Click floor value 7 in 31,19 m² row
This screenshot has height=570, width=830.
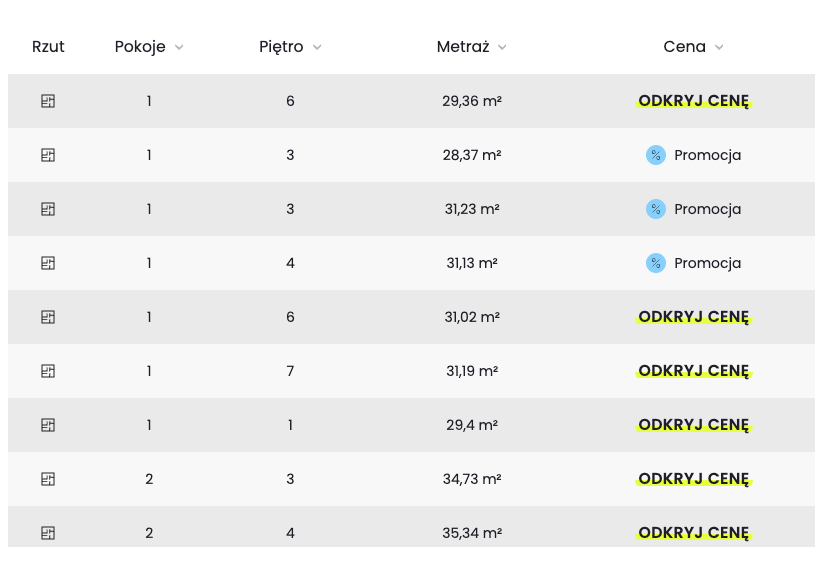click(290, 371)
